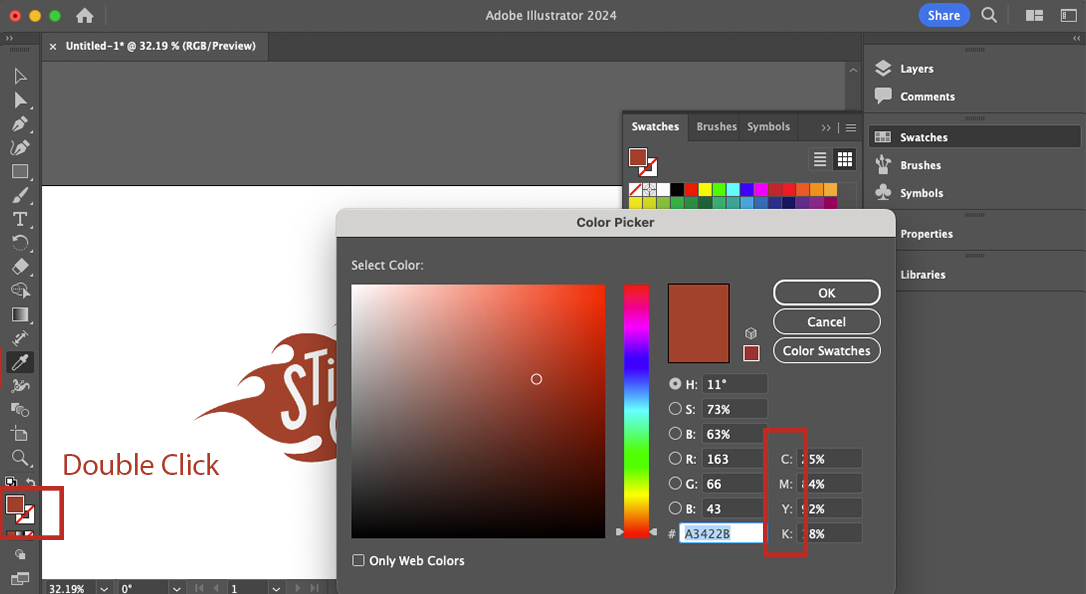1086x594 pixels.
Task: Click the Home icon
Action: [84, 15]
